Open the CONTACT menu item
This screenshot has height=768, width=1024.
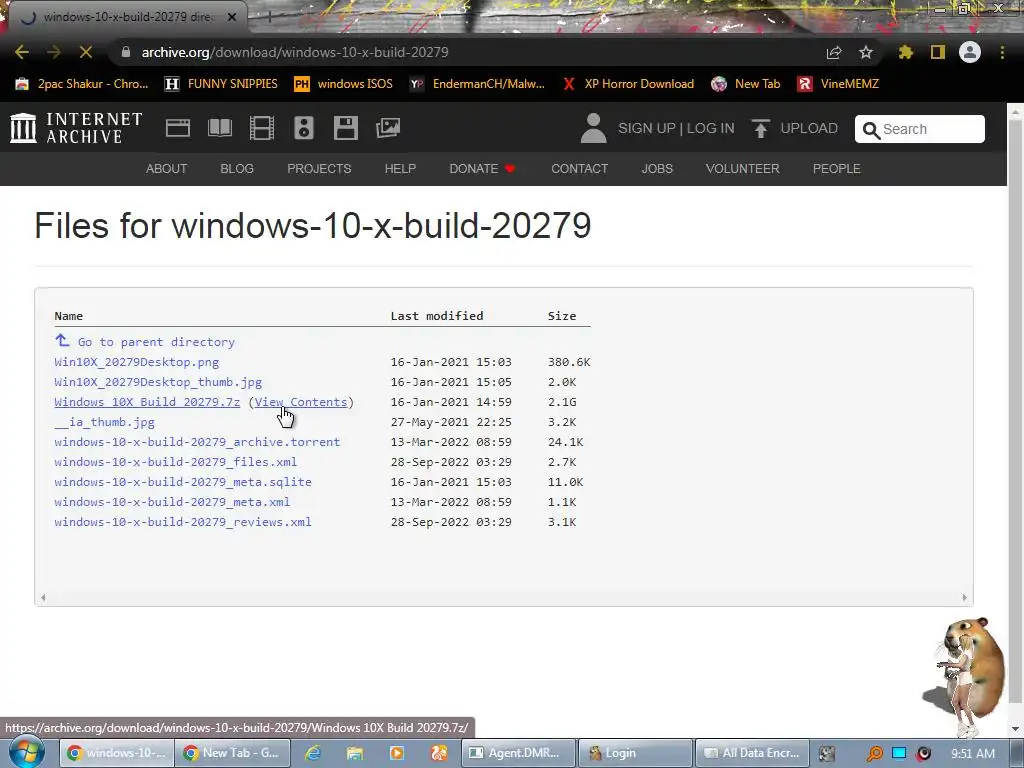pos(579,168)
